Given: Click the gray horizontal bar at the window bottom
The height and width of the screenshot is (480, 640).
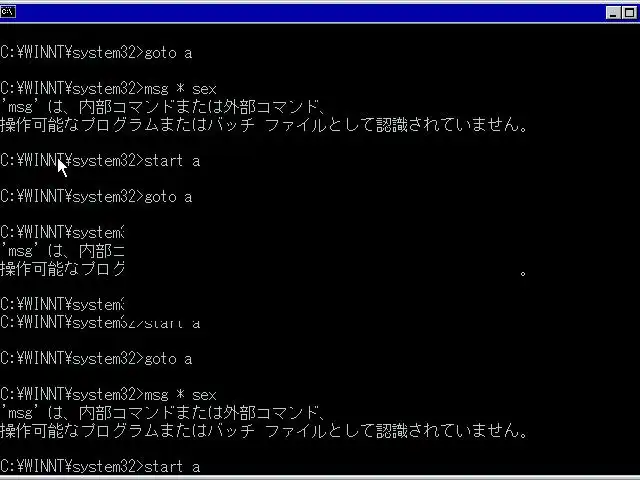Looking at the screenshot, I should point(320,478).
